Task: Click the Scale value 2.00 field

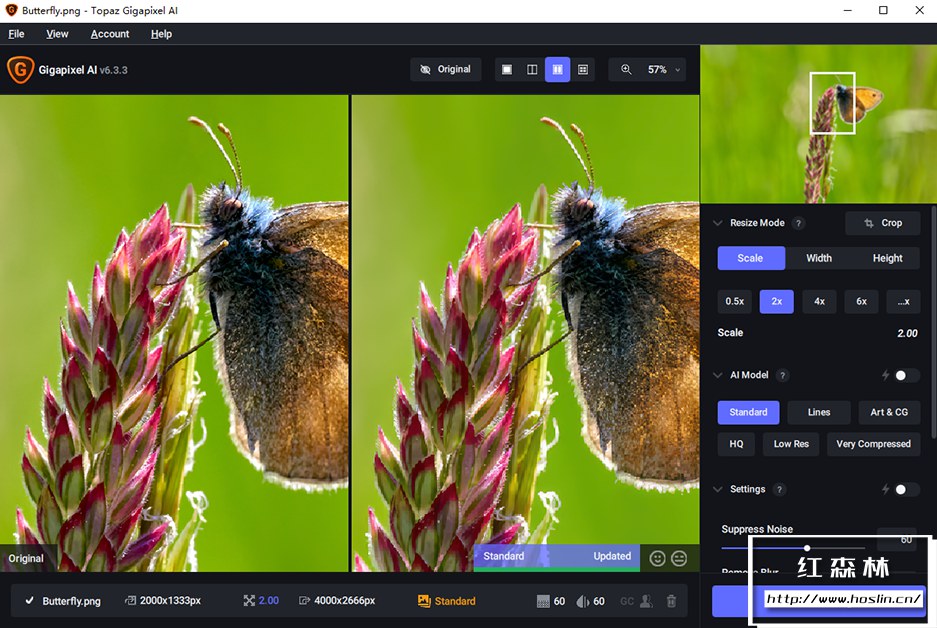Action: click(907, 333)
